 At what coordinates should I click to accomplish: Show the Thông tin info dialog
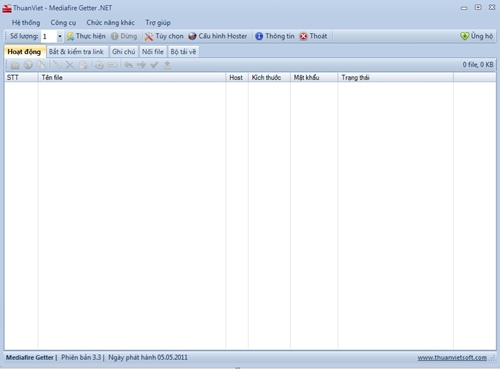275,36
